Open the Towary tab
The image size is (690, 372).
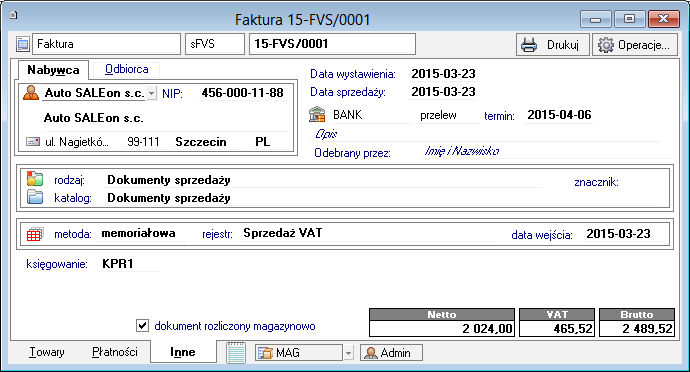[x=47, y=352]
